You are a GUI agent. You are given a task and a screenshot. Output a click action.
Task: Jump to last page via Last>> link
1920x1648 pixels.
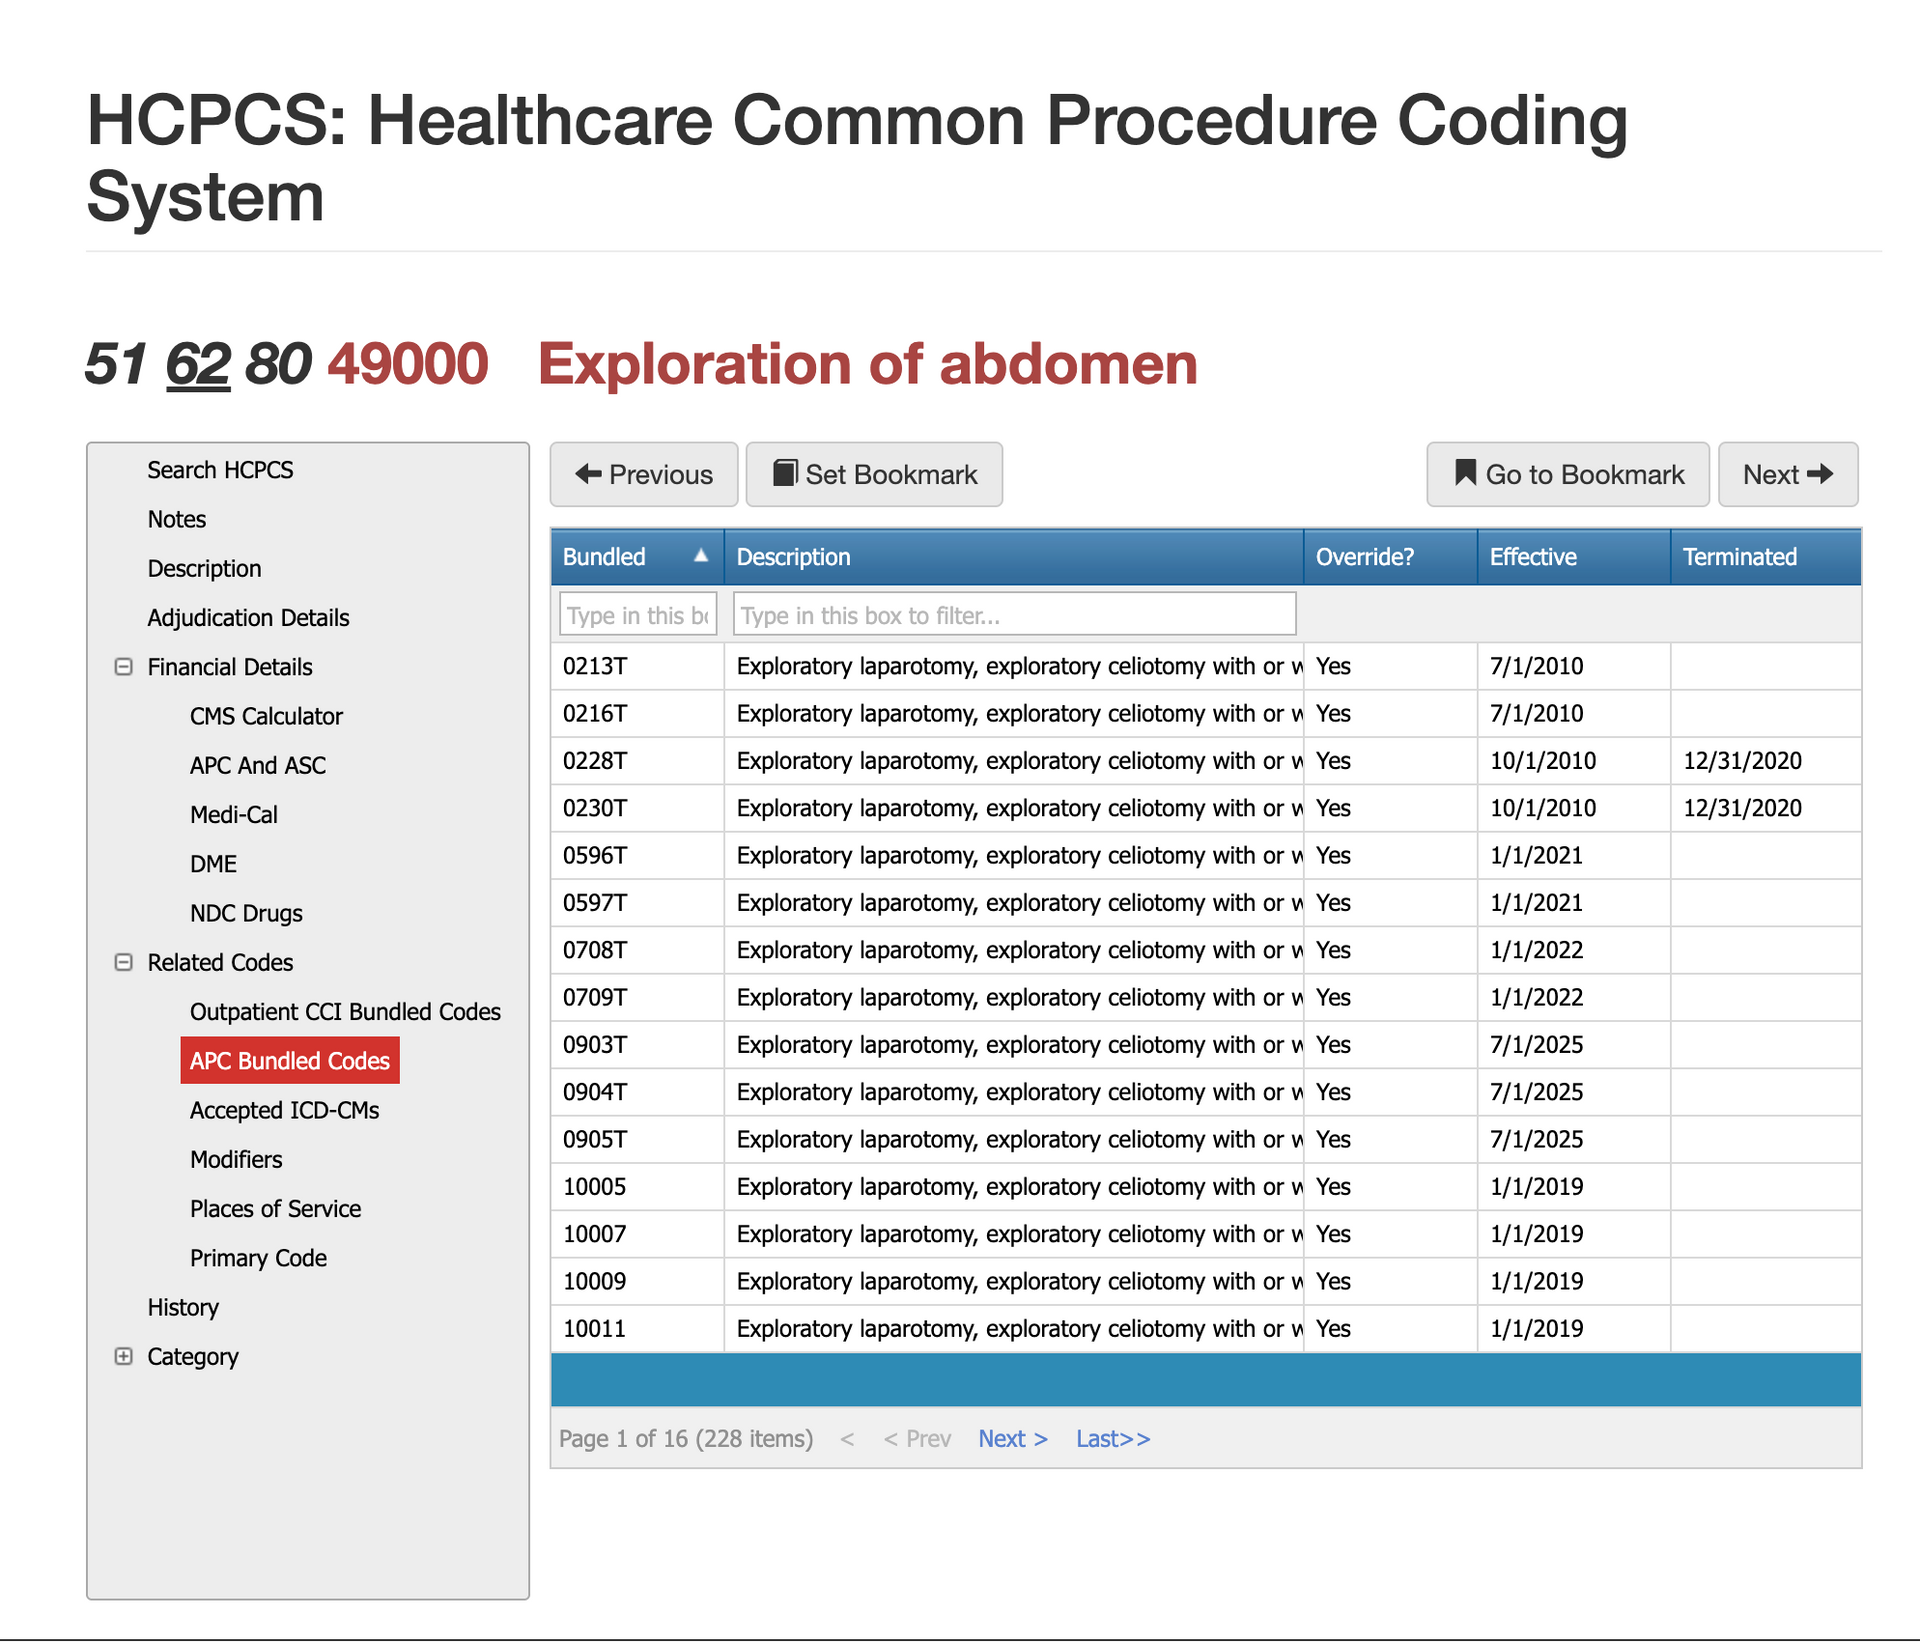[x=1112, y=1438]
